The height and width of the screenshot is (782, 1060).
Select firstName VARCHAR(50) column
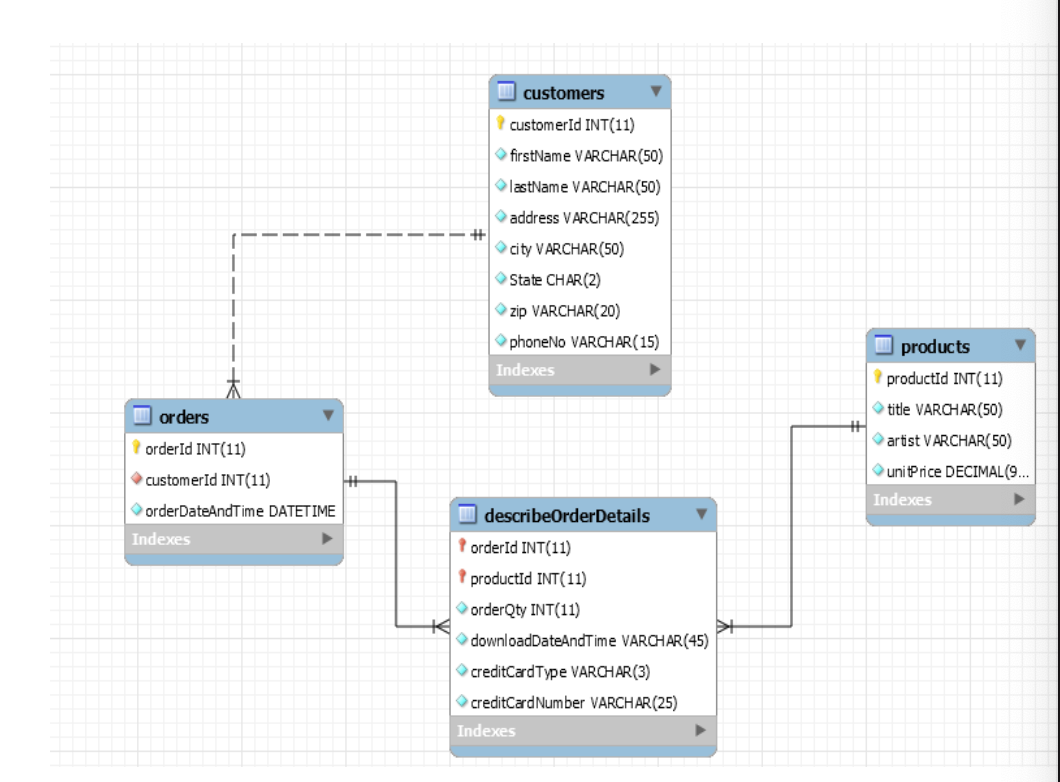(x=580, y=155)
